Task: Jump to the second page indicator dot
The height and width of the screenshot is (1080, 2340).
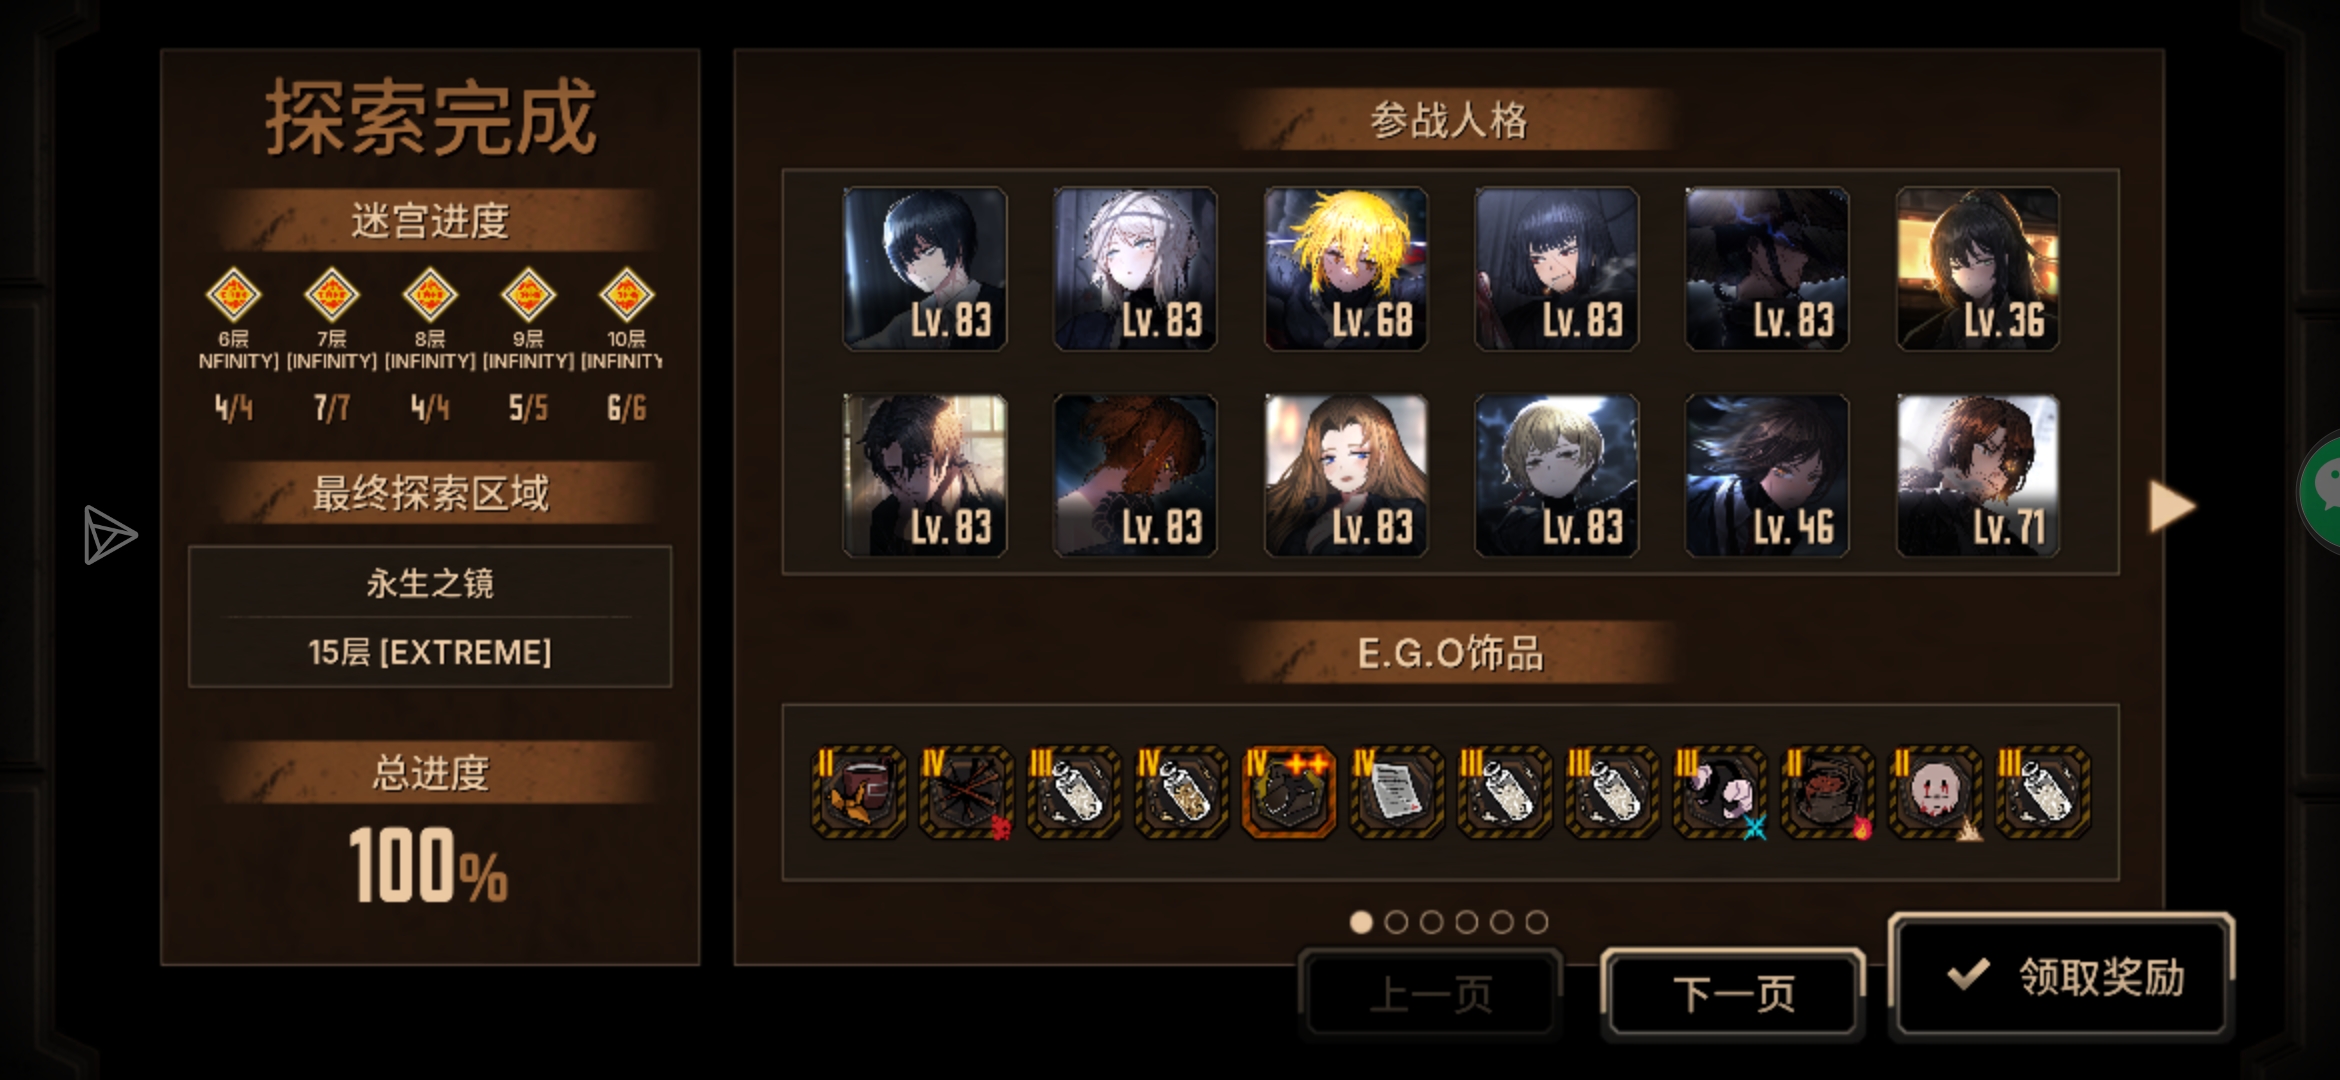Action: tap(1396, 922)
